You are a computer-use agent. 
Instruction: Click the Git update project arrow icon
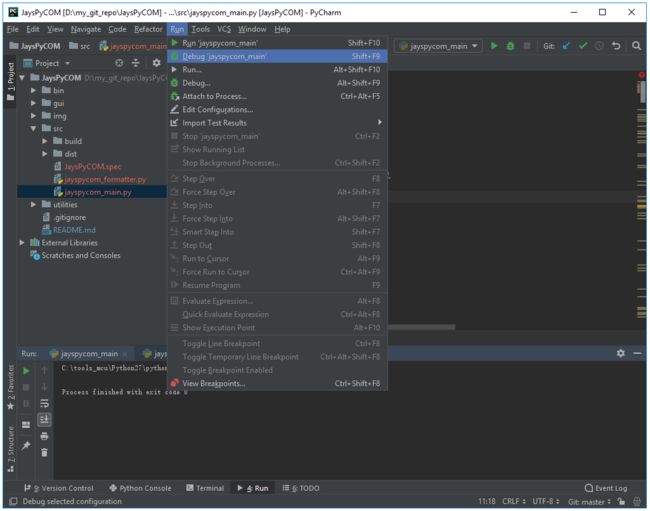pyautogui.click(x=566, y=46)
